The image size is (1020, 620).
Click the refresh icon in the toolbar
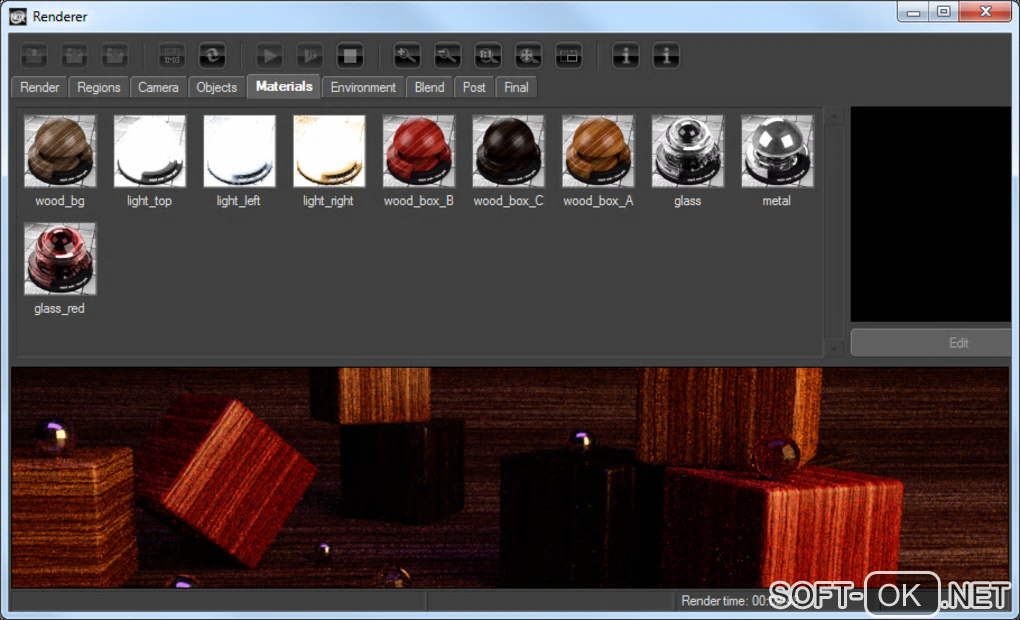pyautogui.click(x=212, y=55)
